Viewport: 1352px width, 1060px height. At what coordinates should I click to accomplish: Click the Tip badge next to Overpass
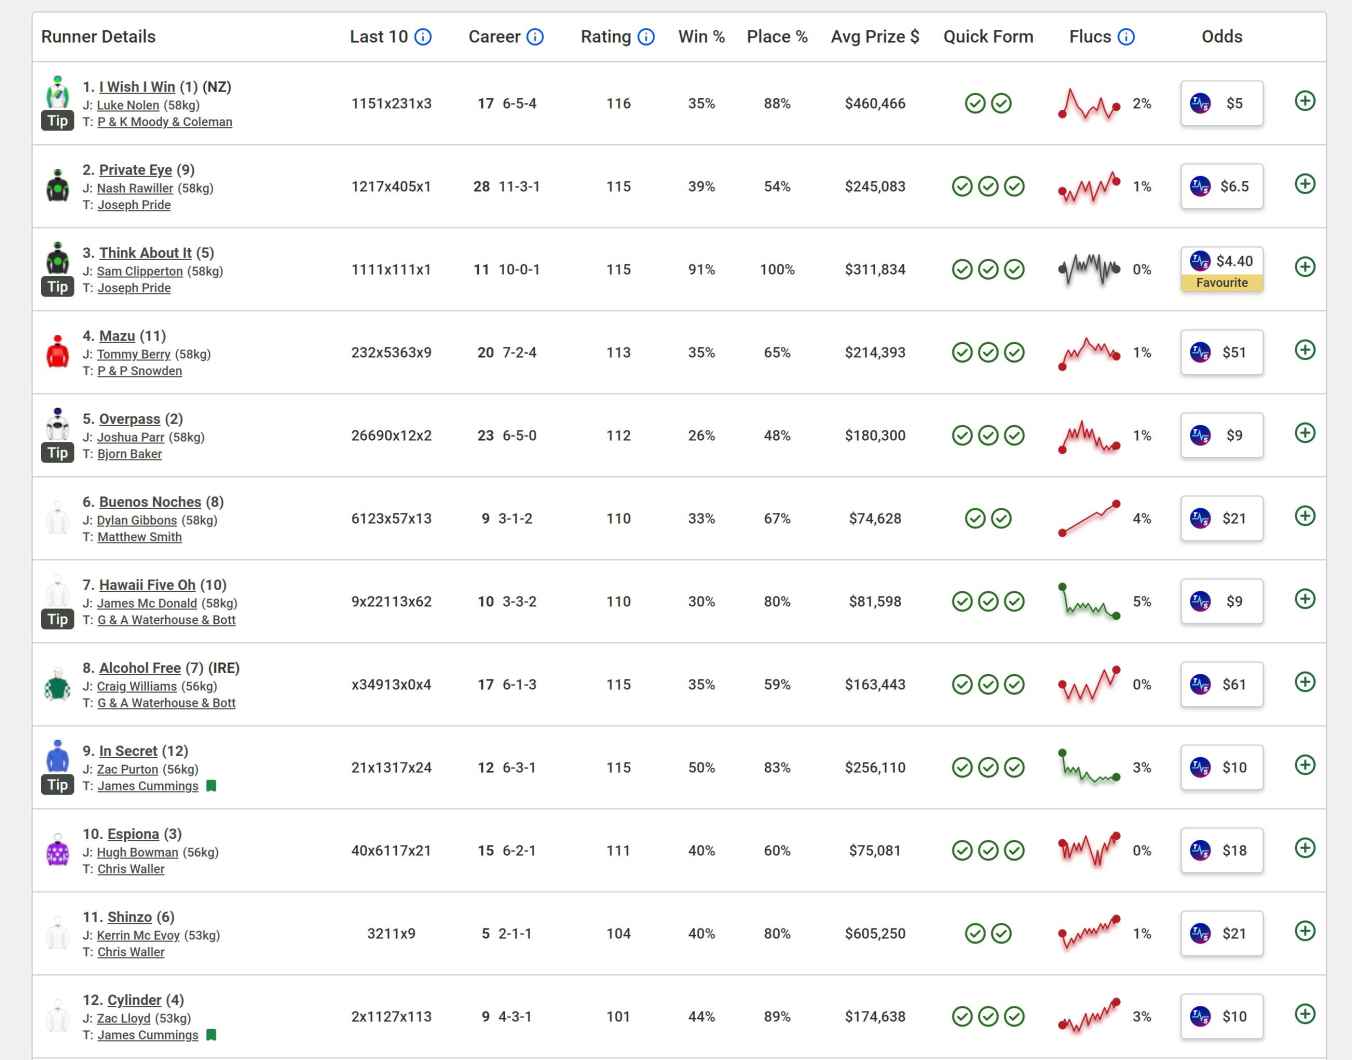click(57, 453)
